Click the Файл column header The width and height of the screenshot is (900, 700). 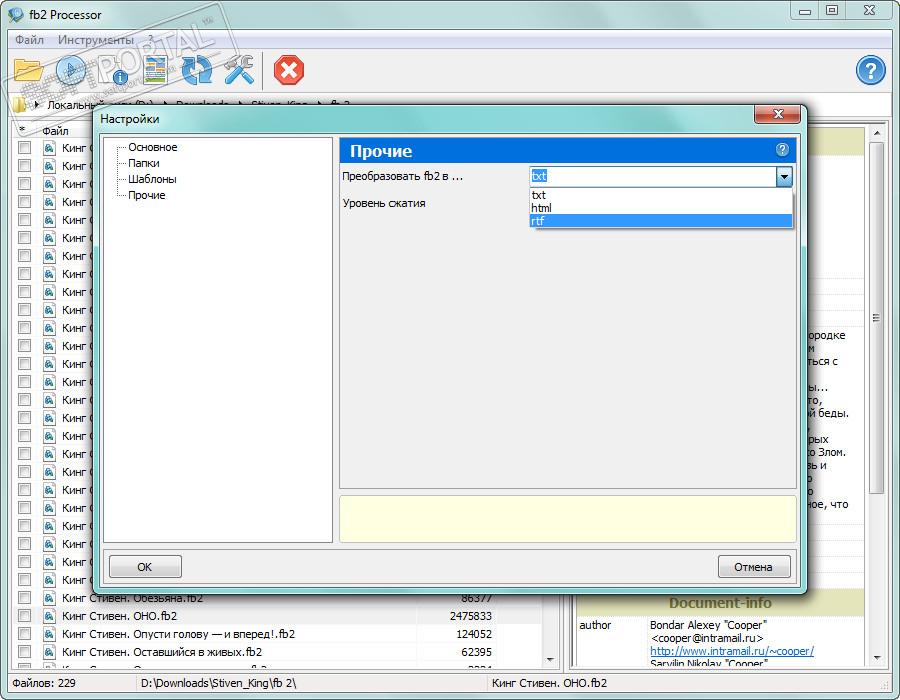coord(55,131)
